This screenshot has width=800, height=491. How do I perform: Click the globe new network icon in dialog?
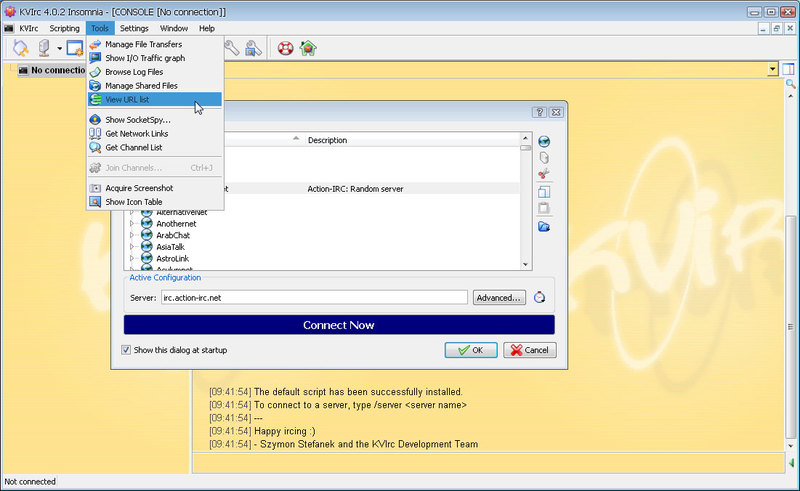point(544,141)
